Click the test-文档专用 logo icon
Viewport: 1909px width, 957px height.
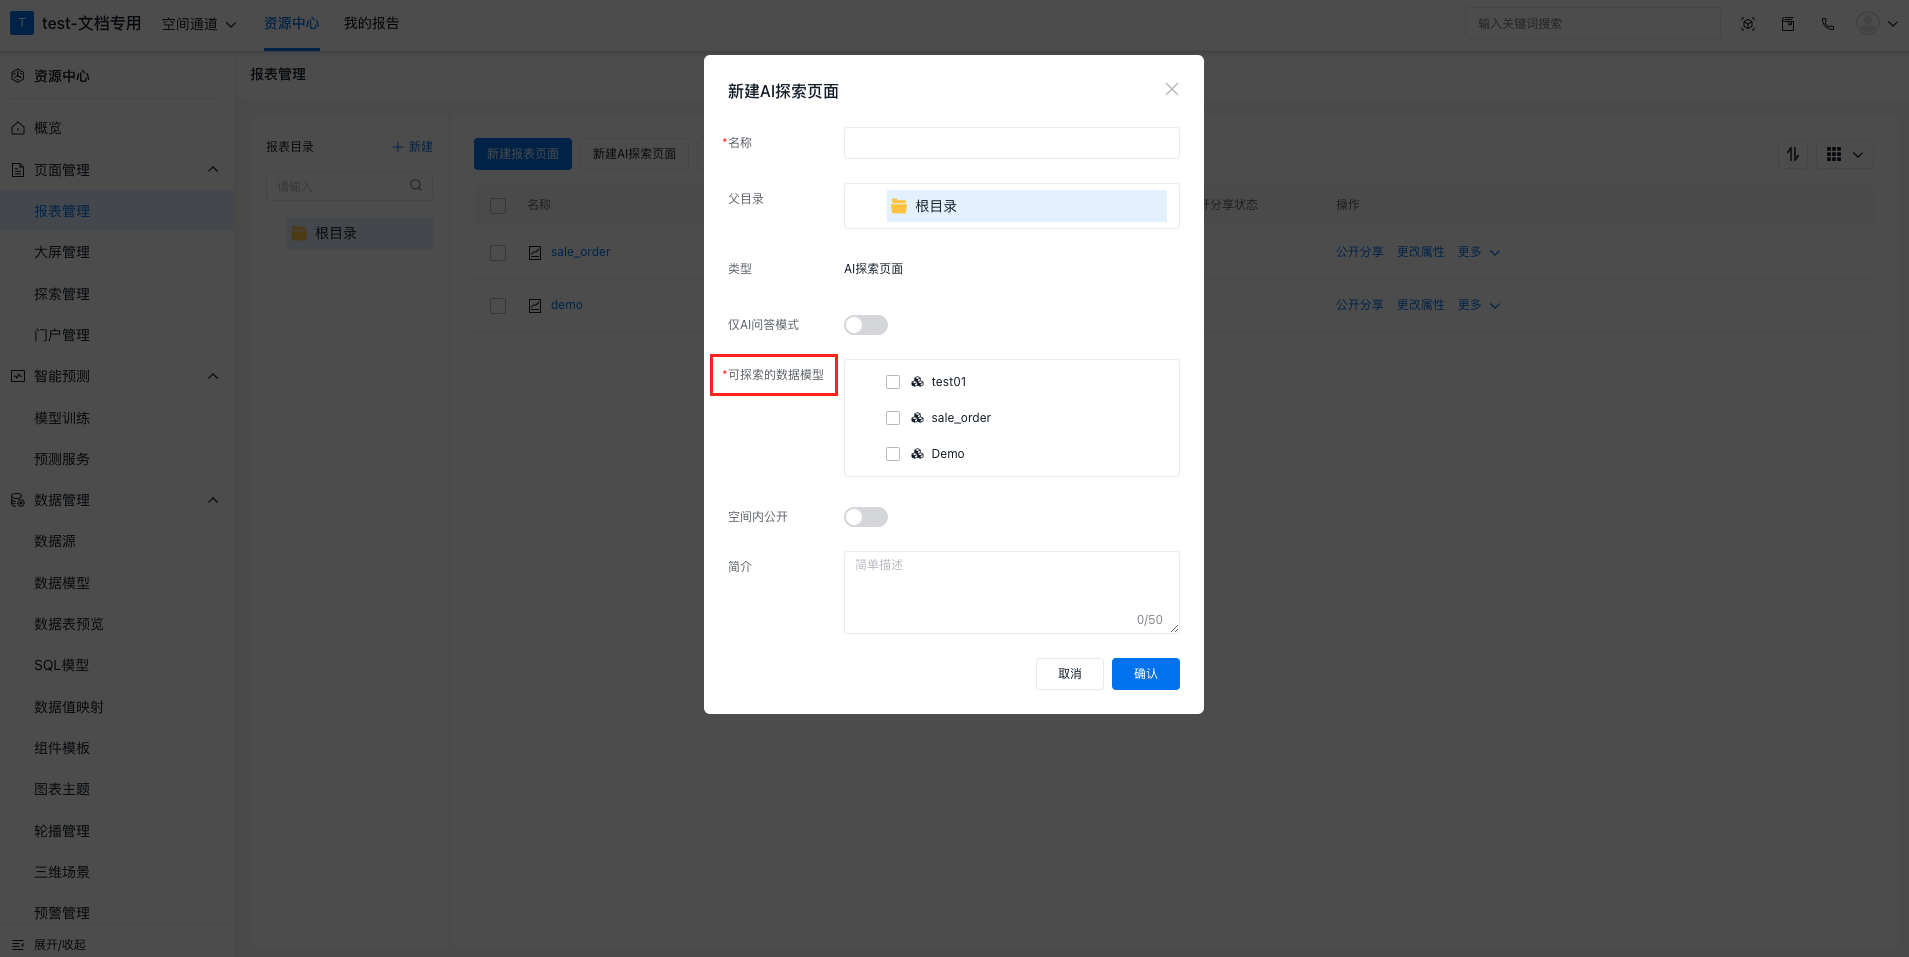pyautogui.click(x=21, y=23)
